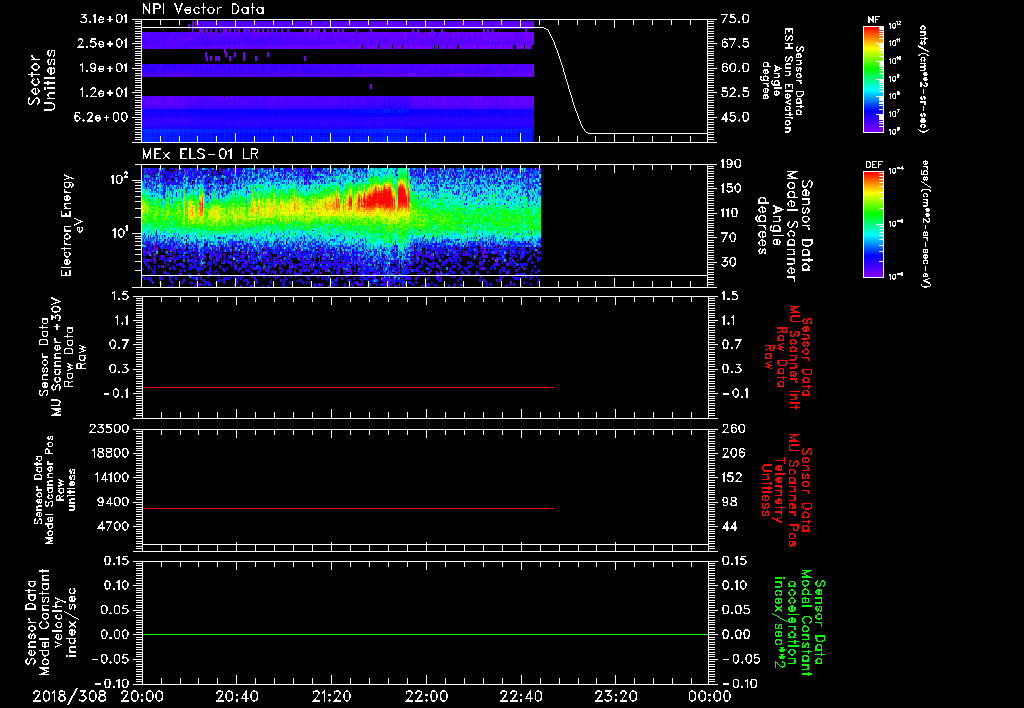Click the "22:00" time tick label
This screenshot has height=708, width=1024.
coord(426,696)
